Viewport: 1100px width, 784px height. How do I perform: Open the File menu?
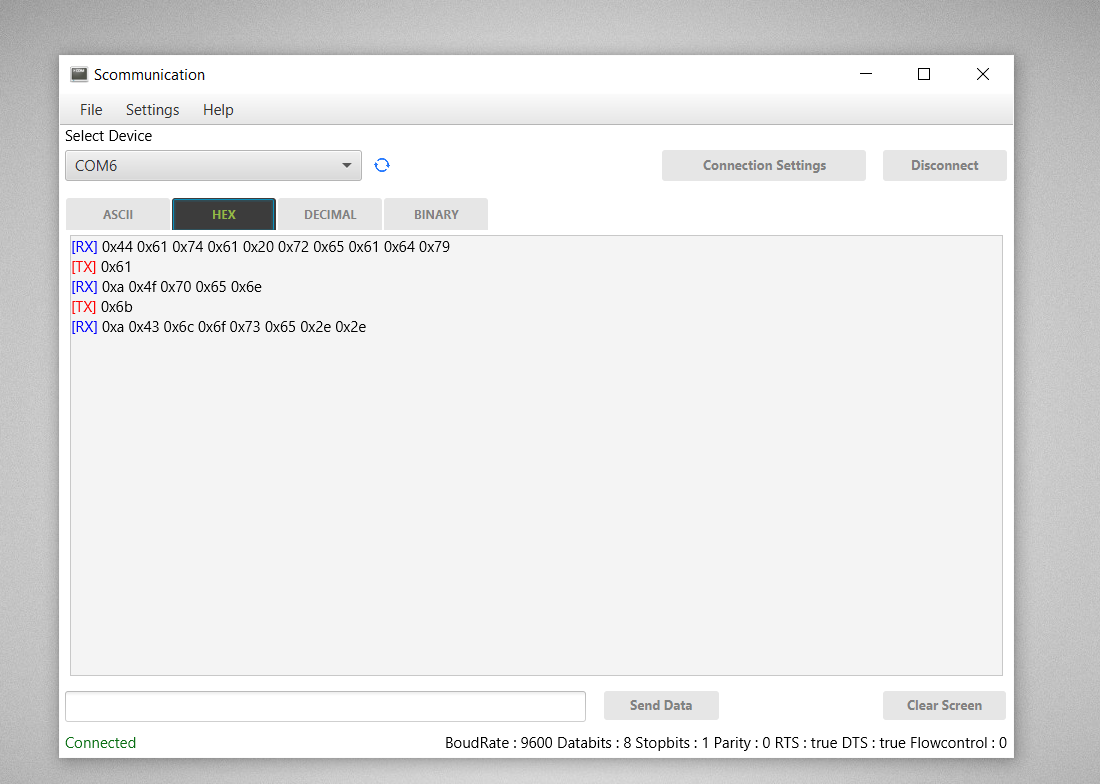pyautogui.click(x=90, y=110)
